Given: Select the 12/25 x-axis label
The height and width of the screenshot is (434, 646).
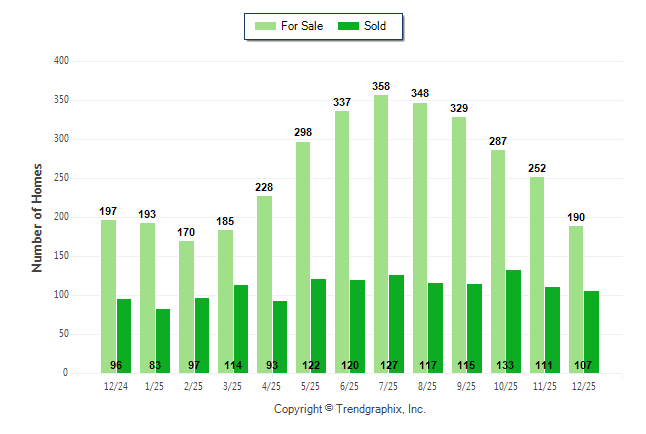Looking at the screenshot, I should 584,386.
